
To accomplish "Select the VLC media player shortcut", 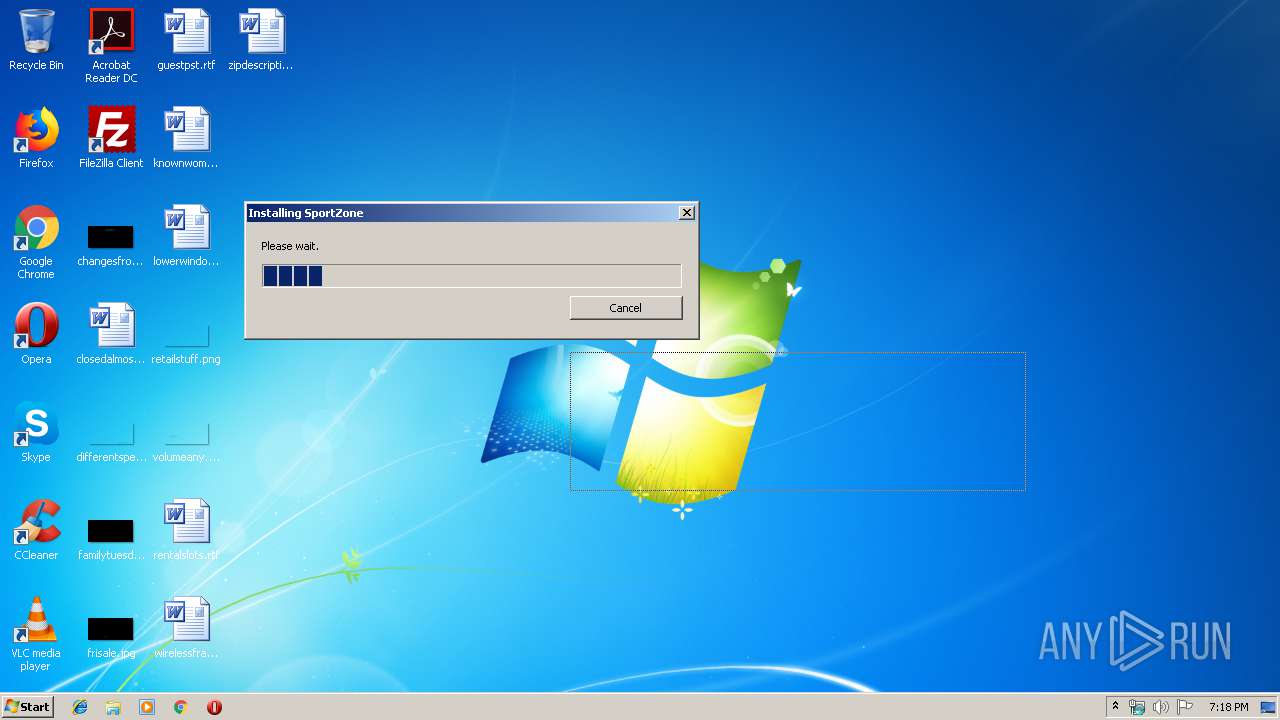I will [x=36, y=634].
